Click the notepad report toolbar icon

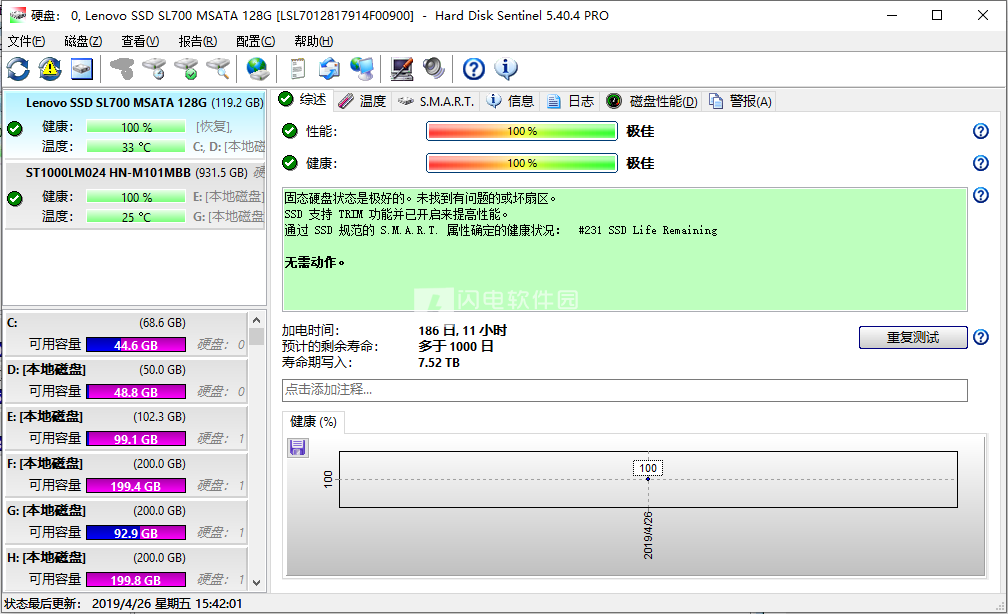click(x=298, y=69)
